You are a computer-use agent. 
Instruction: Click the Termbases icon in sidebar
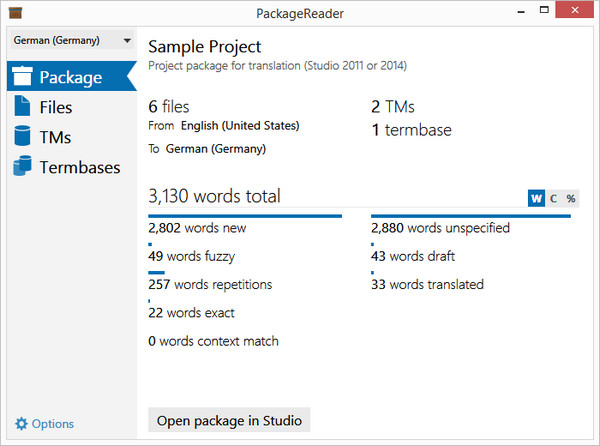pyautogui.click(x=23, y=167)
